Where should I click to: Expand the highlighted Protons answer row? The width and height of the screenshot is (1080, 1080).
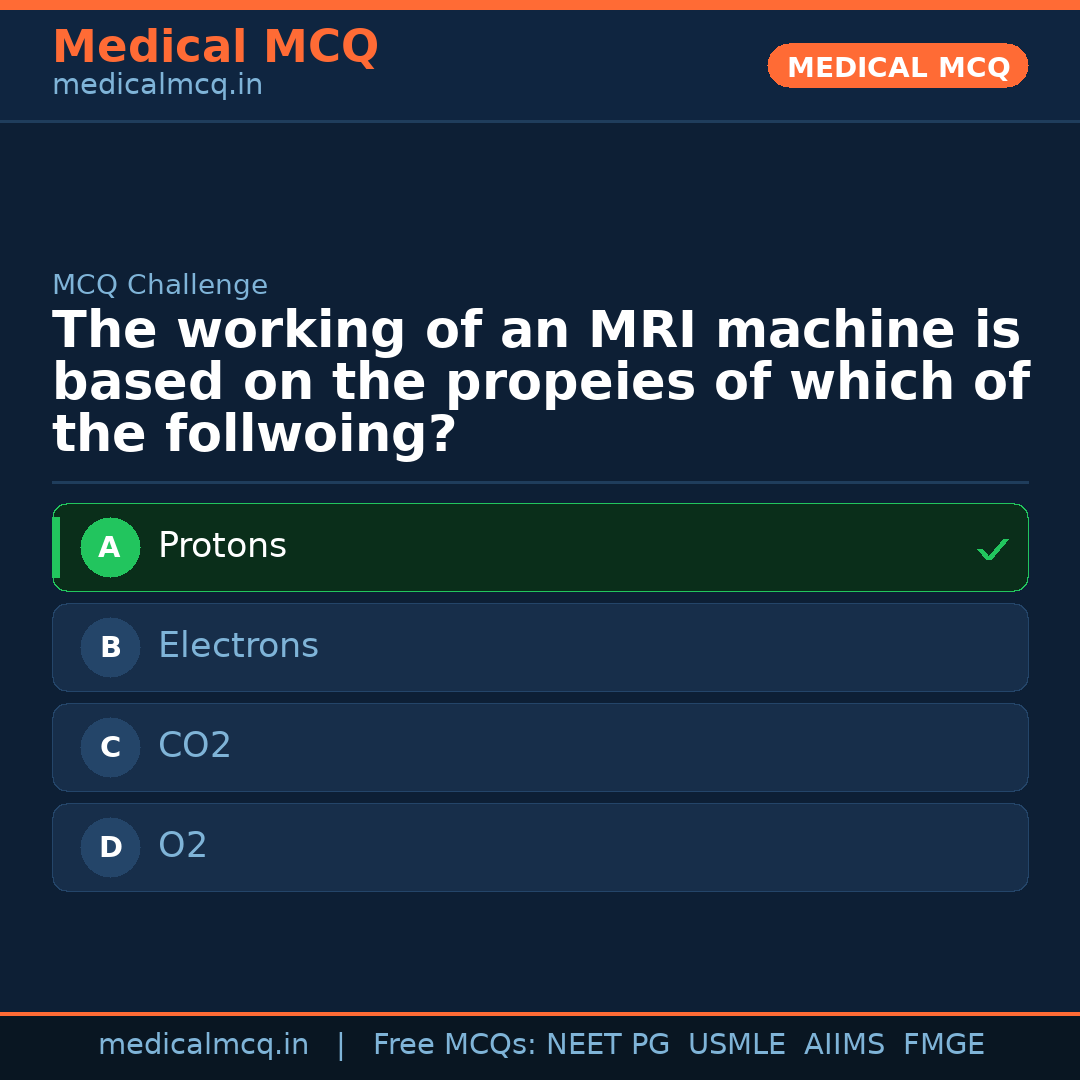coord(540,547)
